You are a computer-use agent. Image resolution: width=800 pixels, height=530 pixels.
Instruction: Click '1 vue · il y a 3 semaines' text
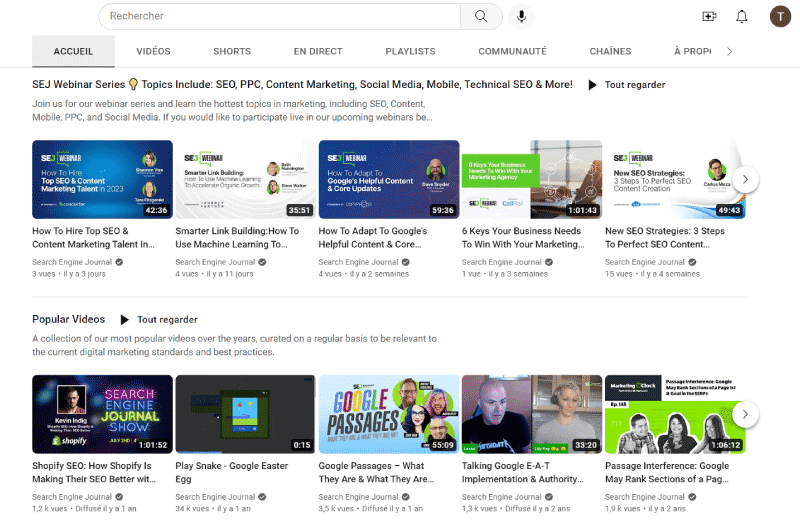(x=505, y=274)
